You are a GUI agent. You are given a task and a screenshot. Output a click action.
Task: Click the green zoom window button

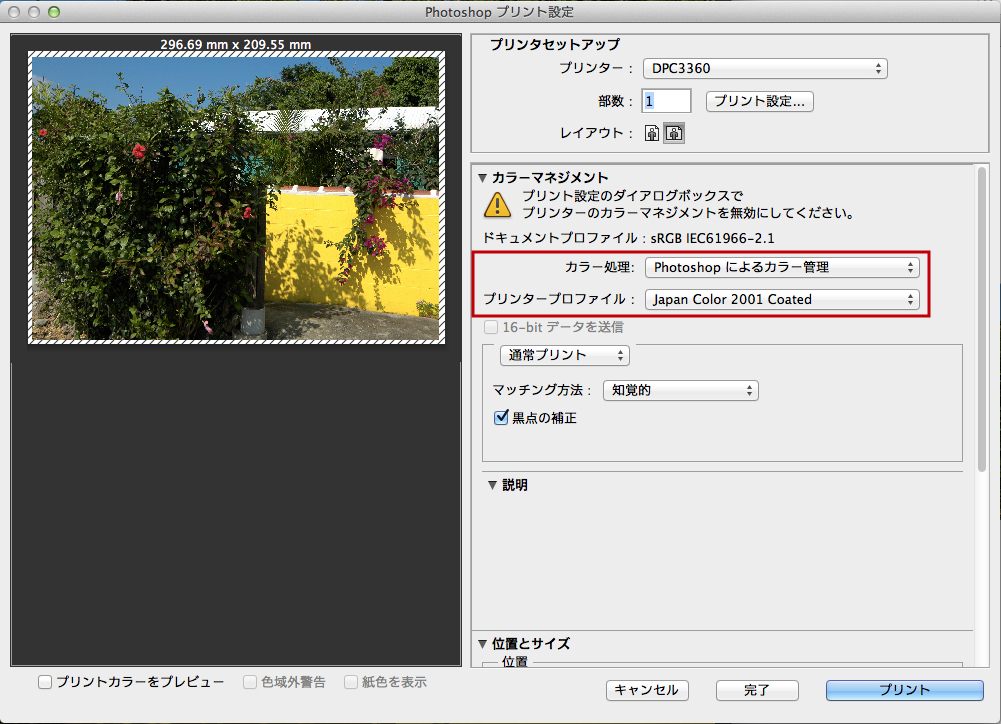54,13
